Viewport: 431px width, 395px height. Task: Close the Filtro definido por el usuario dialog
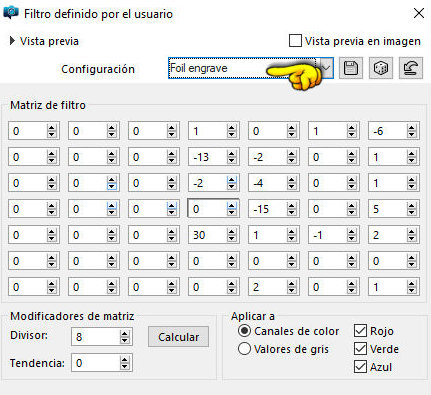point(418,13)
